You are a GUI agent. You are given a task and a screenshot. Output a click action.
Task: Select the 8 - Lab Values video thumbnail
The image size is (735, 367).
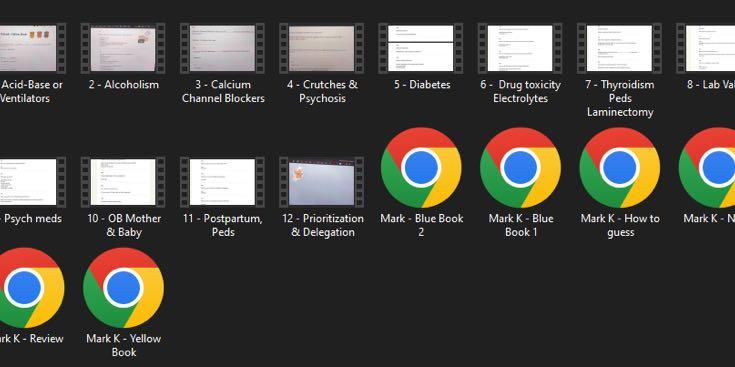point(705,48)
